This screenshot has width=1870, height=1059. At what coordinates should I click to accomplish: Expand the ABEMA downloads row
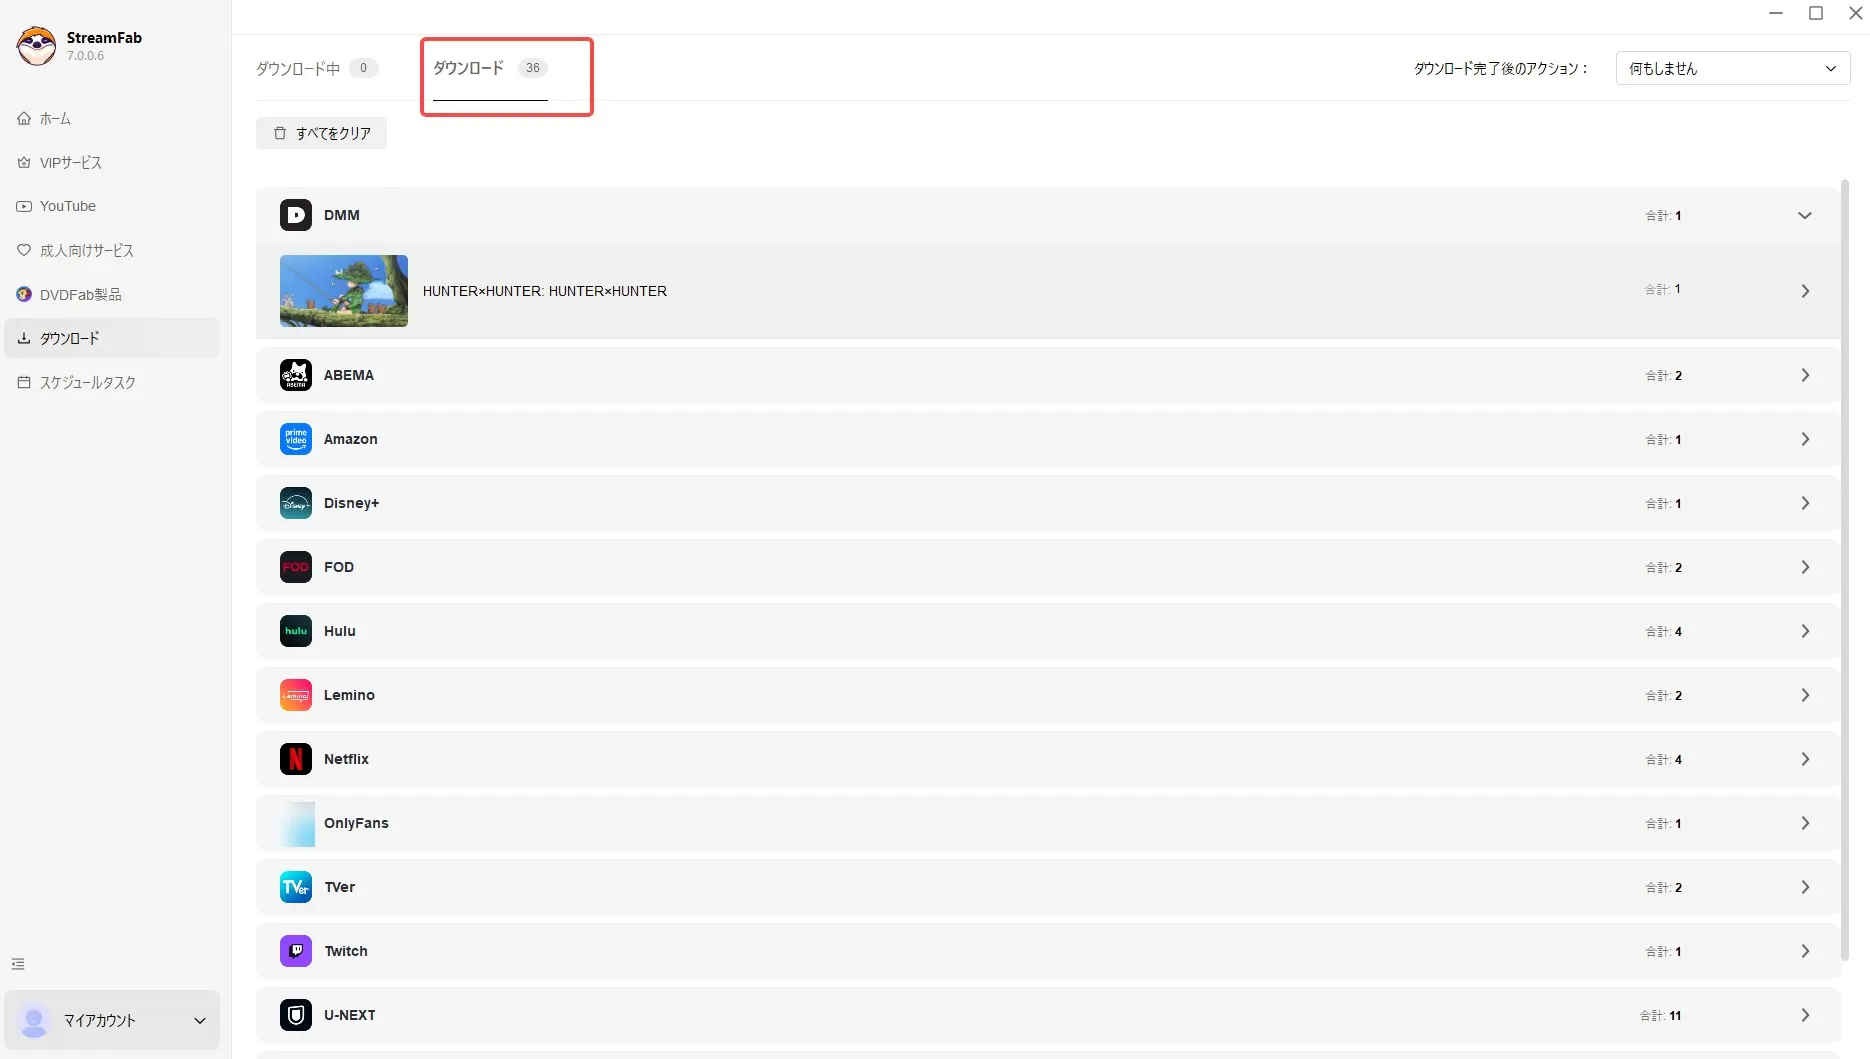tap(1805, 375)
